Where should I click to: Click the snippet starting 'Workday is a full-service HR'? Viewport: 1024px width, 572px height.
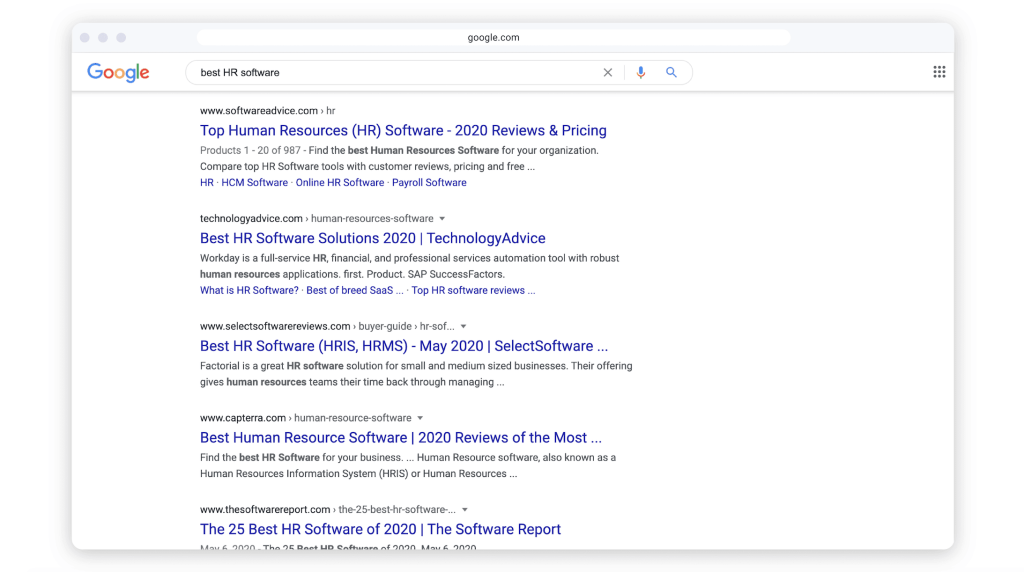(409, 266)
